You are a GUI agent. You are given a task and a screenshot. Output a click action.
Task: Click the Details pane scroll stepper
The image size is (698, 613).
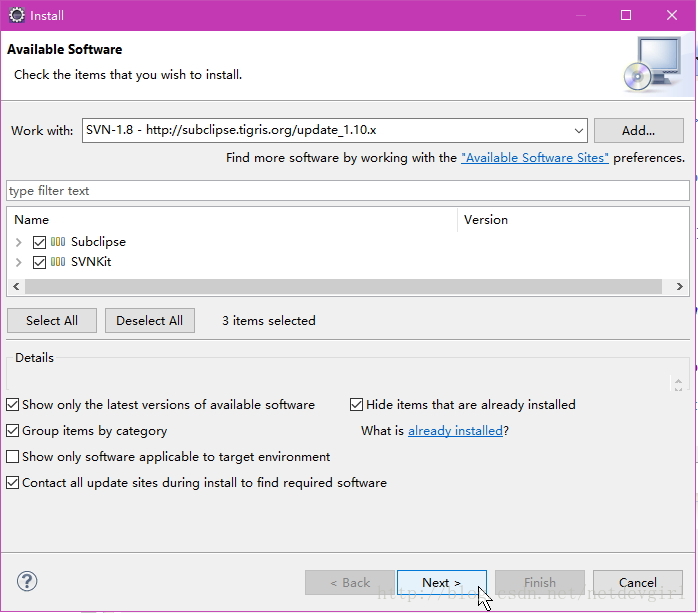pos(678,385)
